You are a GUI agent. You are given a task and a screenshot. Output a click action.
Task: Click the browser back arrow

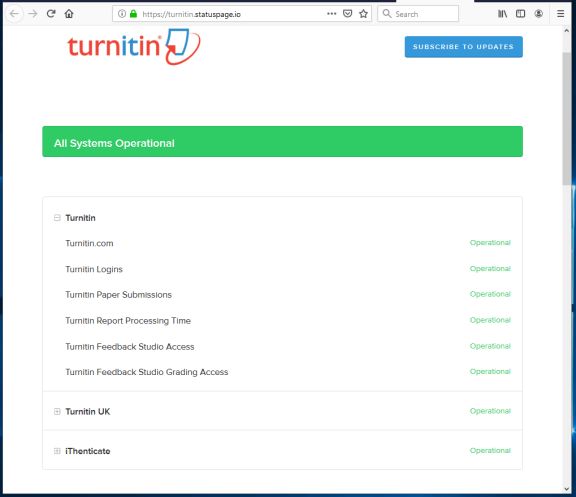pyautogui.click(x=14, y=14)
